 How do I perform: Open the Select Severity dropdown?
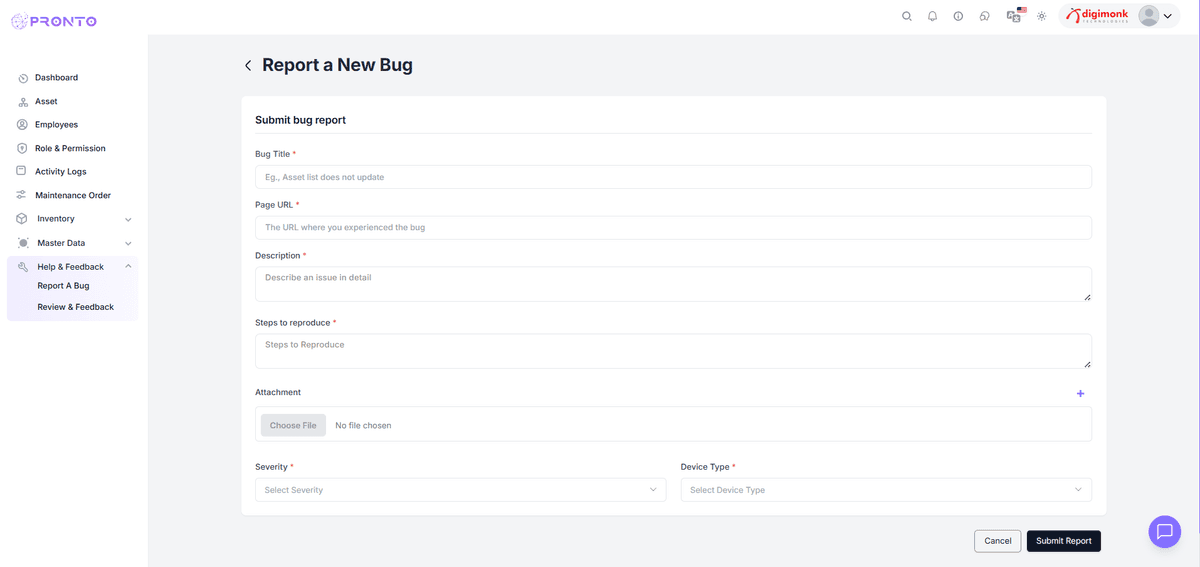[460, 490]
